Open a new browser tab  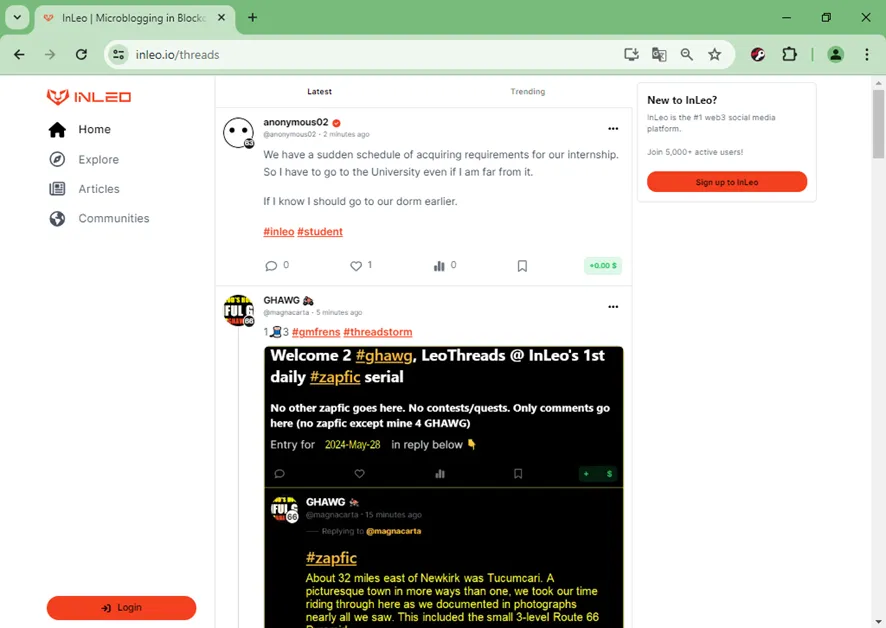pos(253,18)
